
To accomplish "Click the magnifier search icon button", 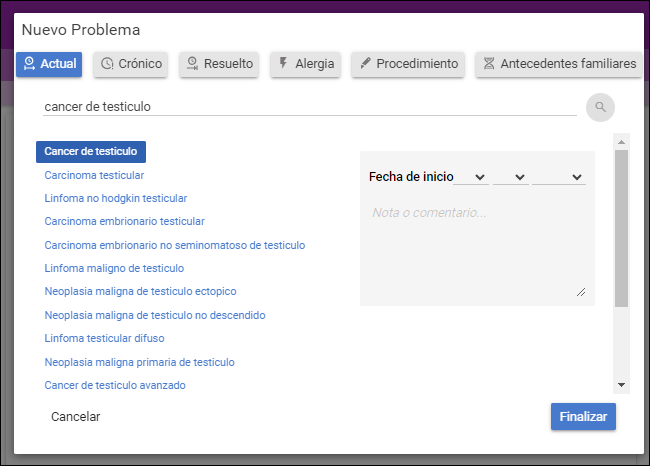I will (x=600, y=107).
